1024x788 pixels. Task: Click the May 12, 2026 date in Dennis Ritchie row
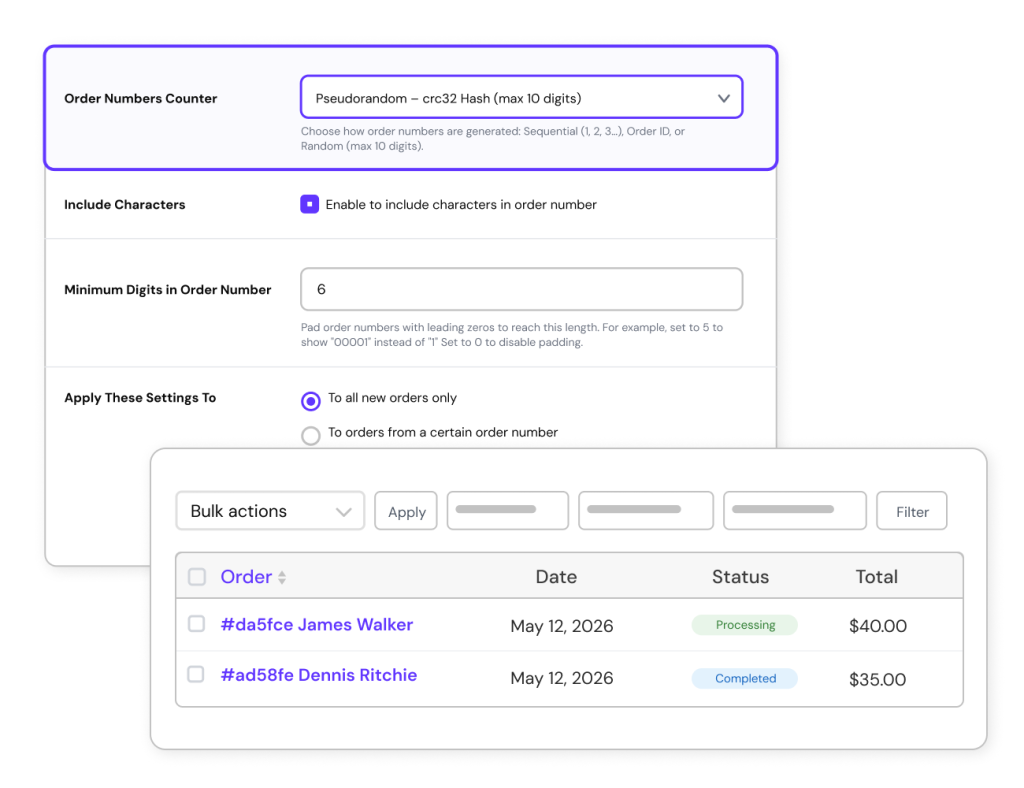click(562, 678)
